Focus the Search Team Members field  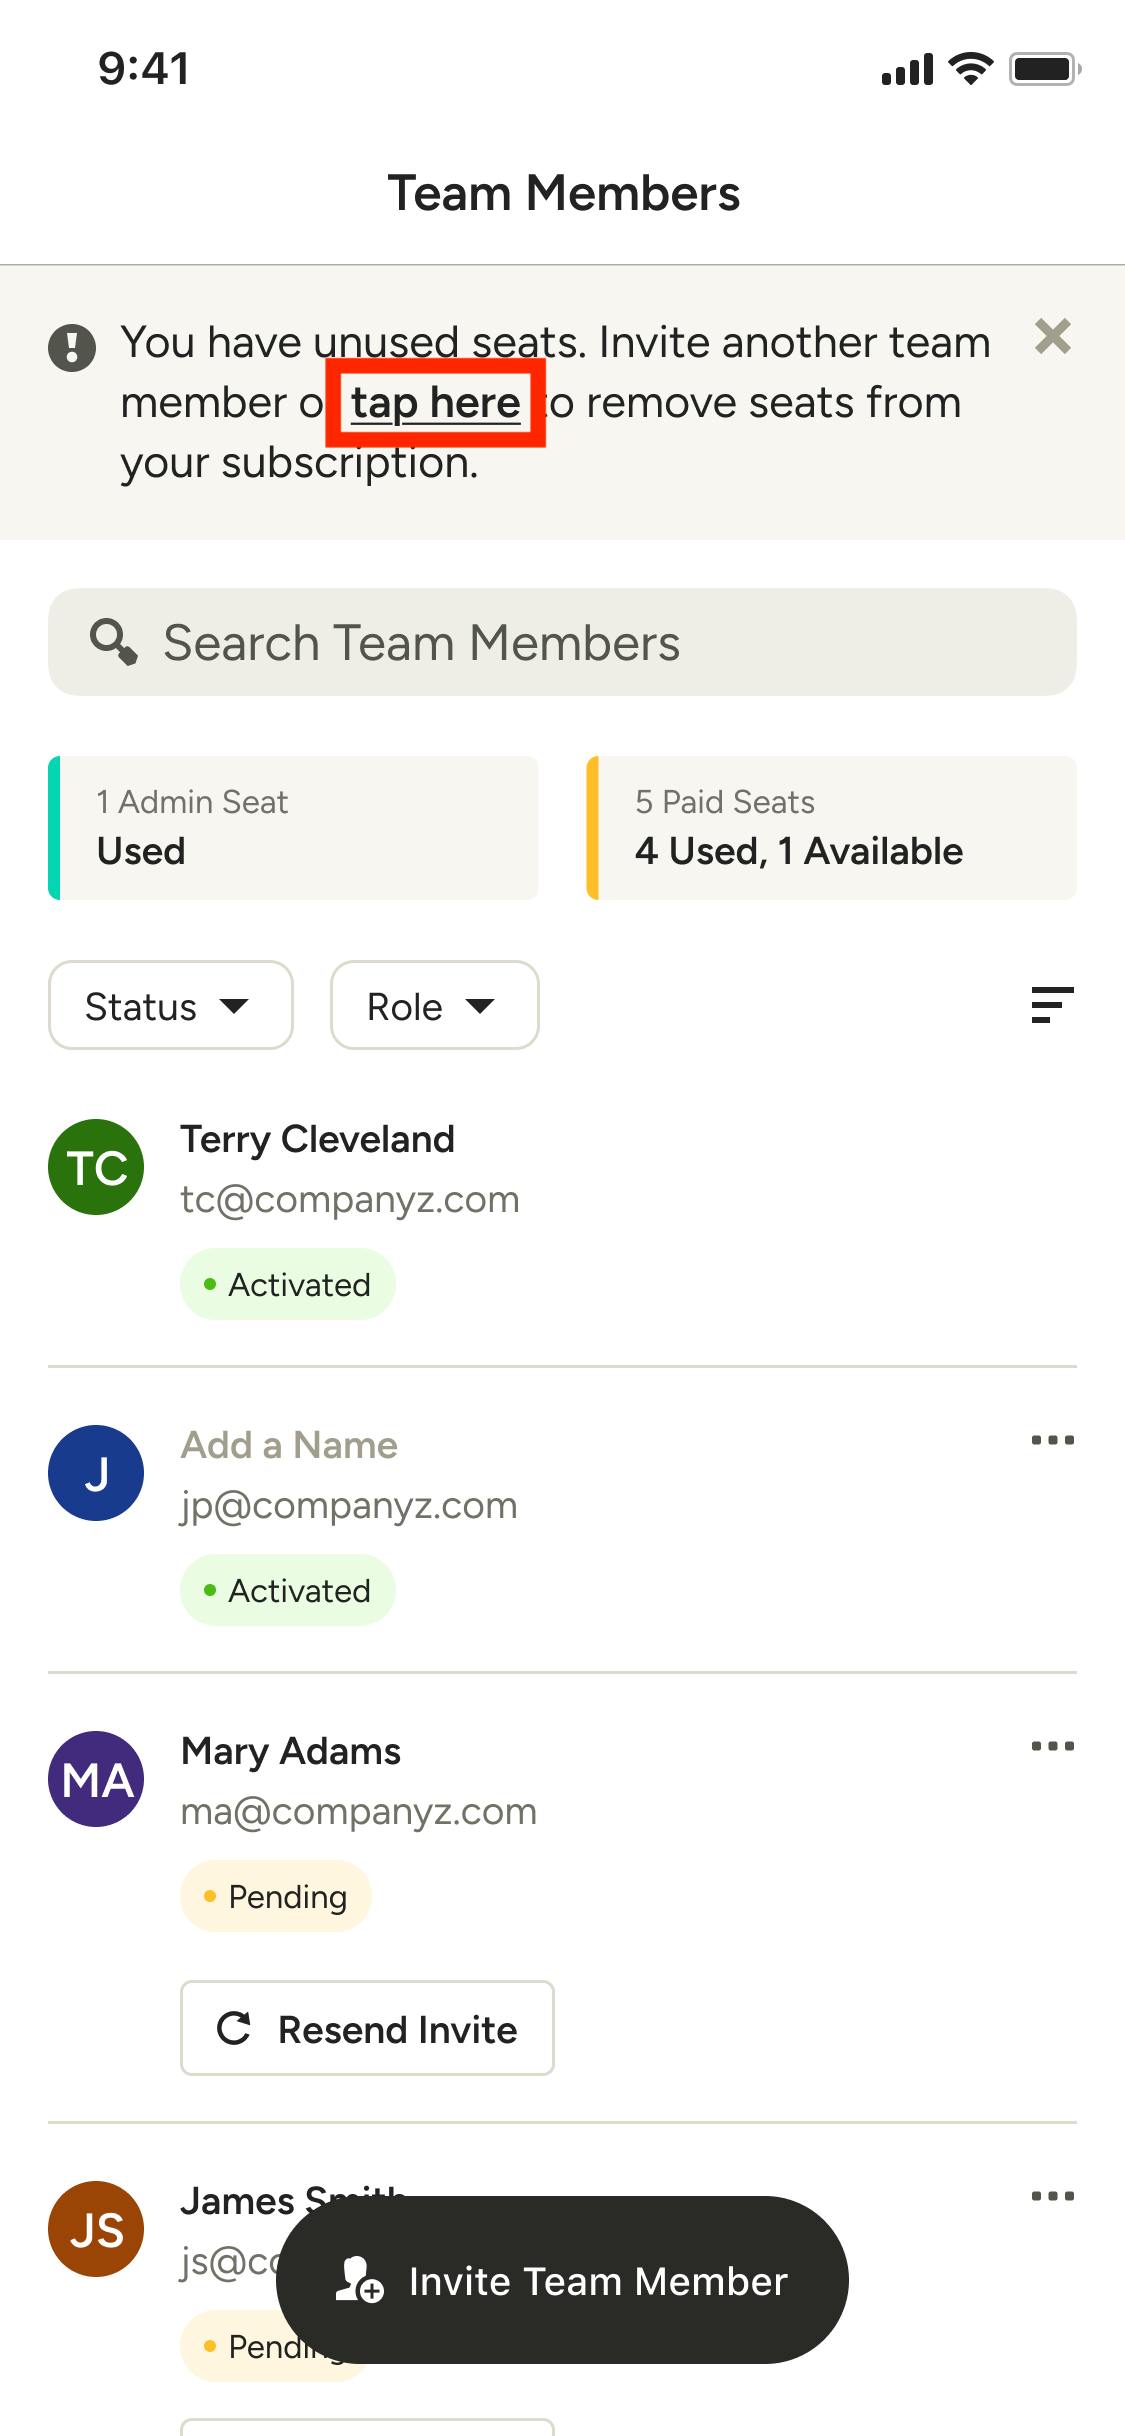click(x=600, y=642)
